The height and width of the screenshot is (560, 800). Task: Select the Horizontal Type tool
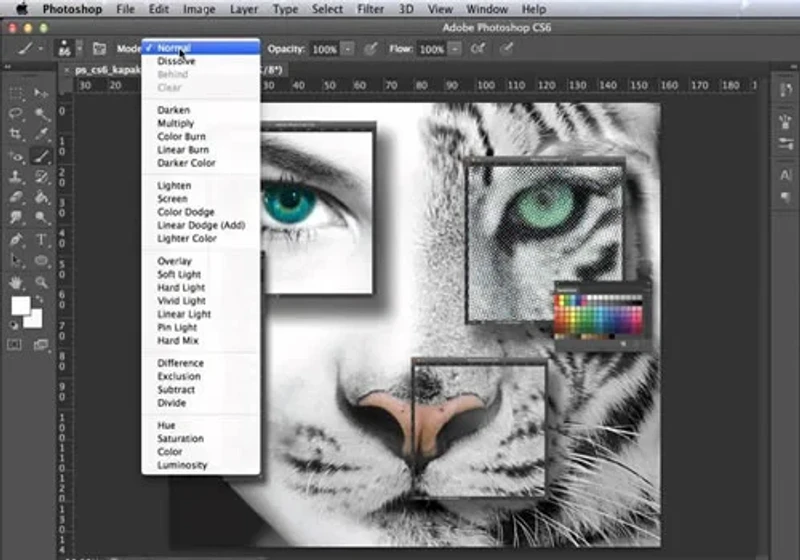(41, 239)
